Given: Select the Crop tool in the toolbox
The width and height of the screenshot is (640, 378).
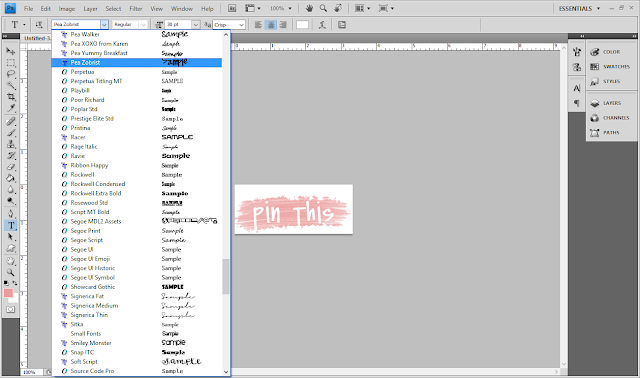Looking at the screenshot, I should [11, 97].
